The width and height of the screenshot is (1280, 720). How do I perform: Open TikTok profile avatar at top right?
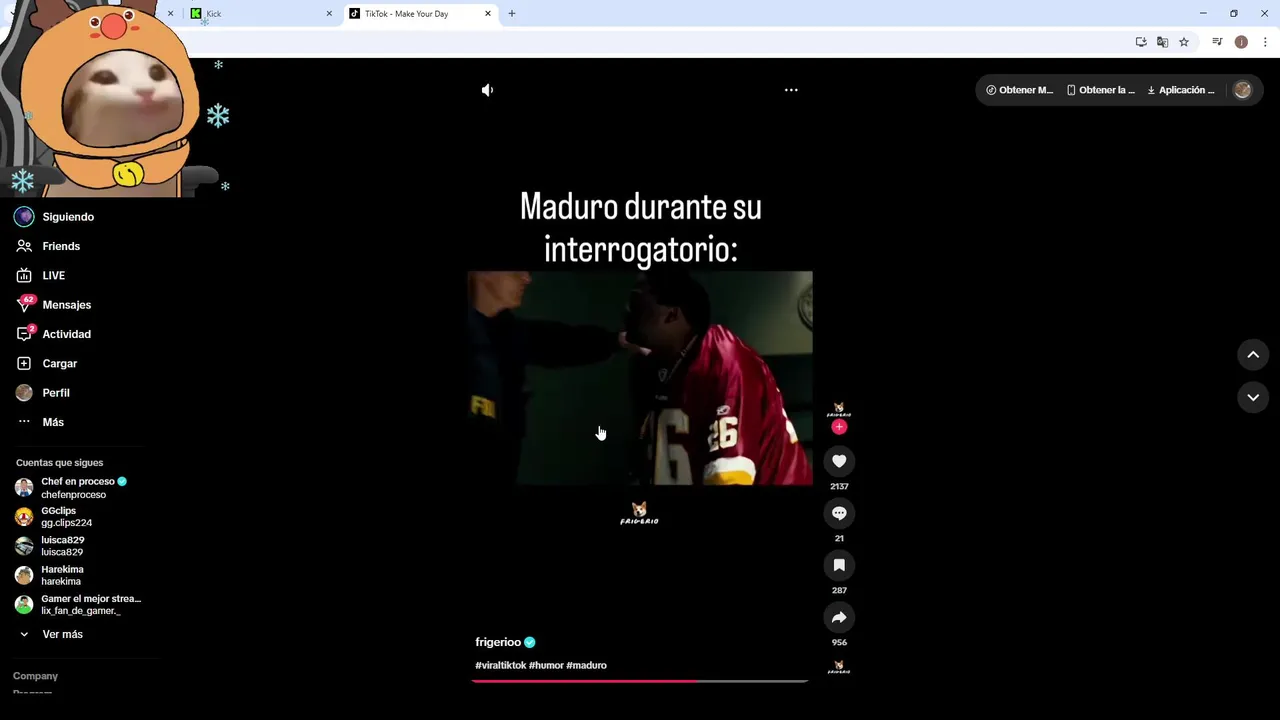[1243, 90]
